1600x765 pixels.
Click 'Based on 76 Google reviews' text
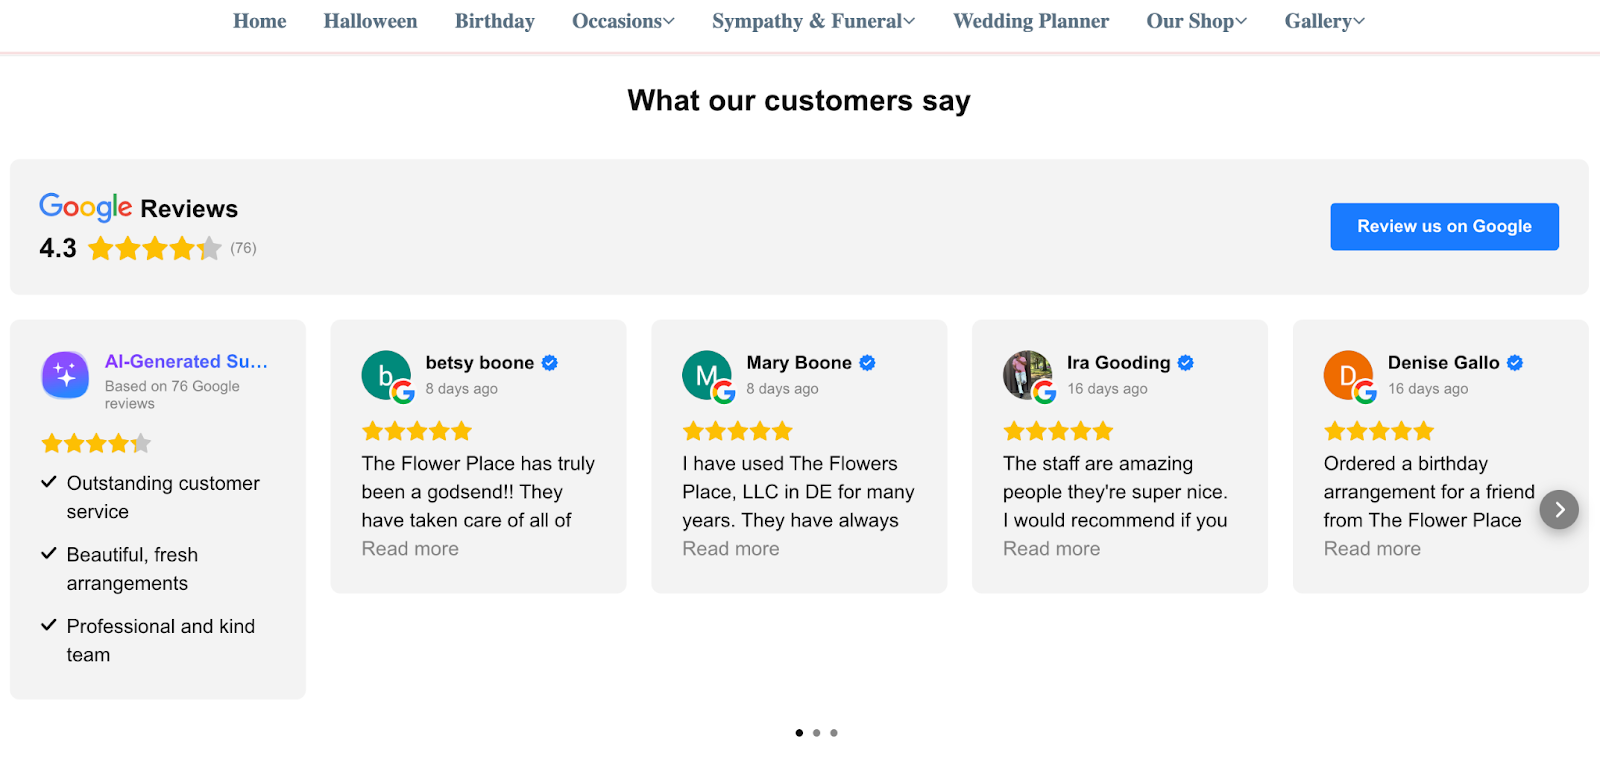coord(172,394)
